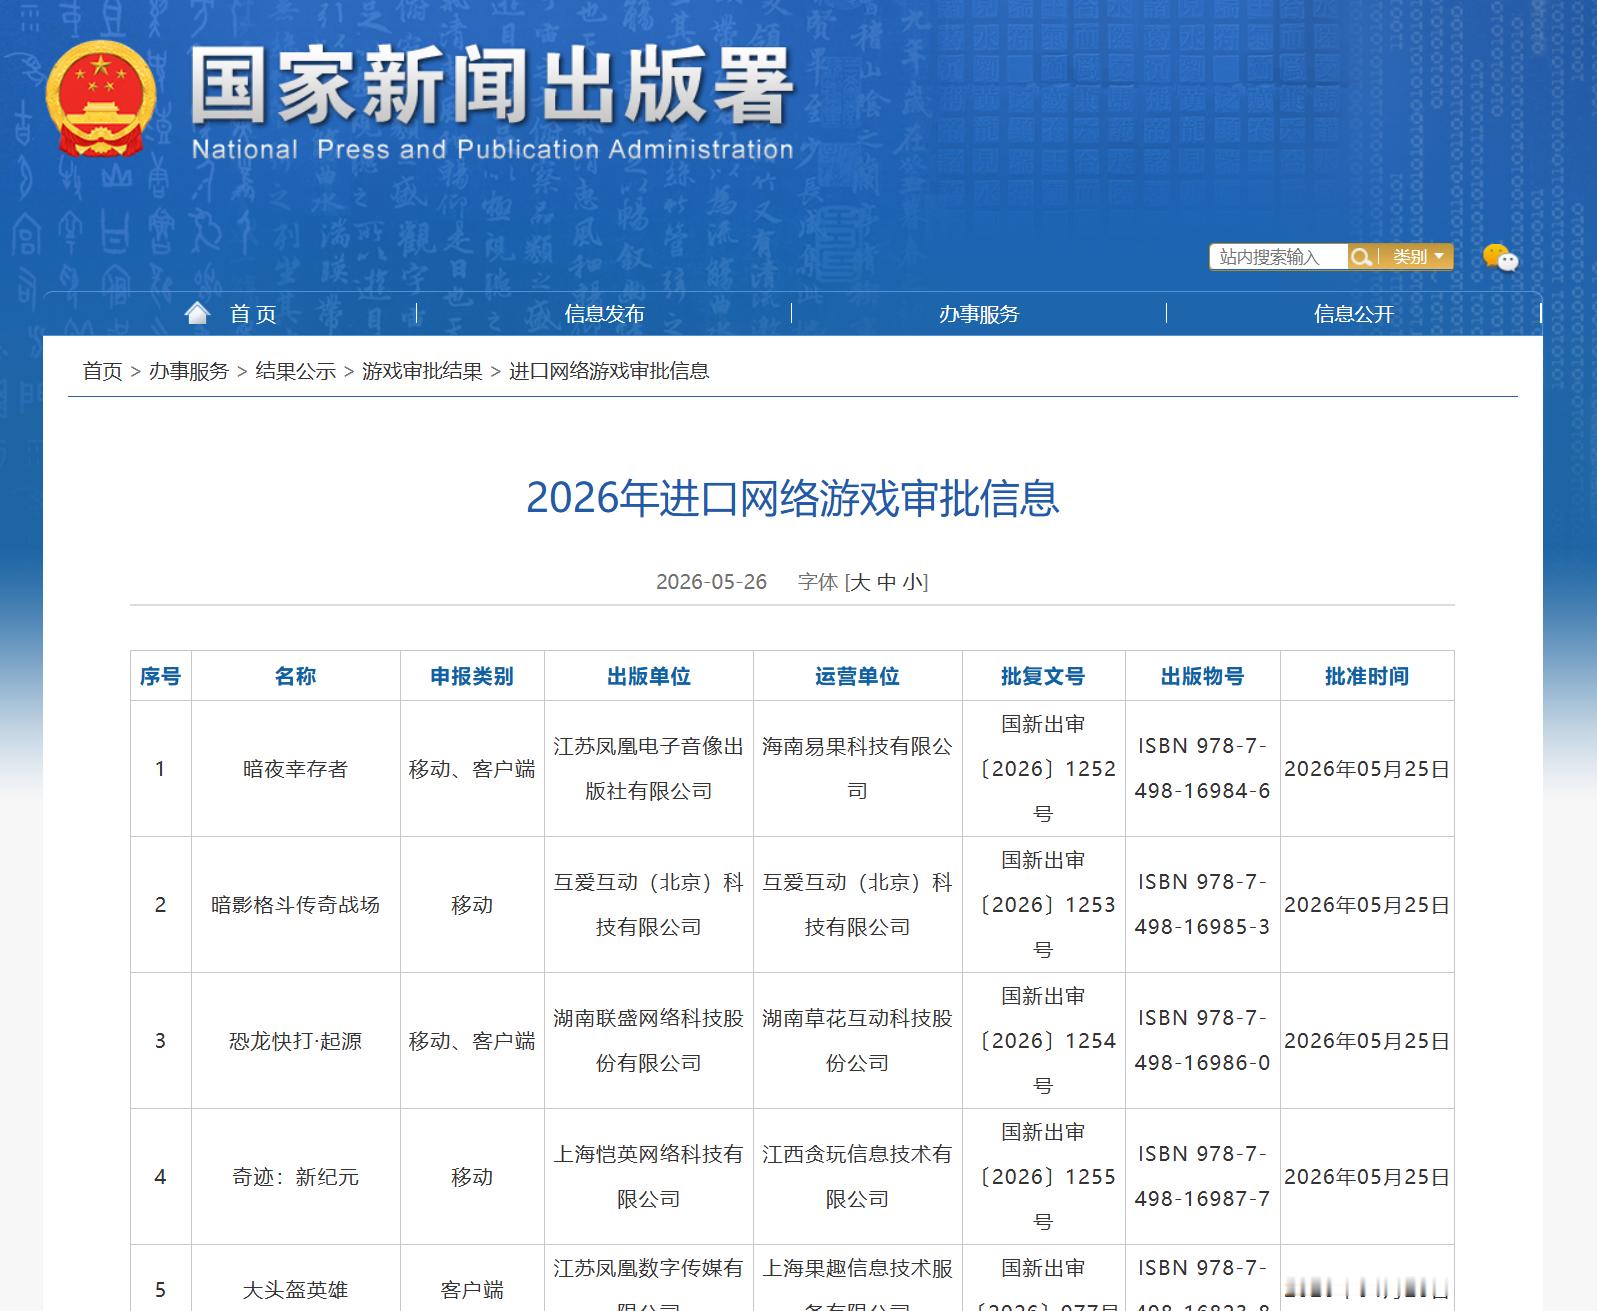Click the 批复文号 column header
Screen dimensions: 1597x1311
[x=1043, y=676]
